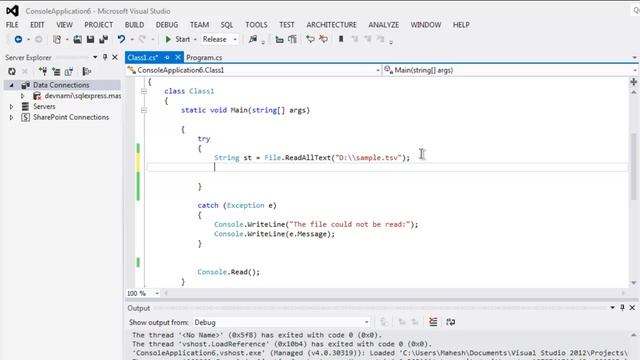640x360 pixels.
Task: Open the TEST menu
Action: 287,25
